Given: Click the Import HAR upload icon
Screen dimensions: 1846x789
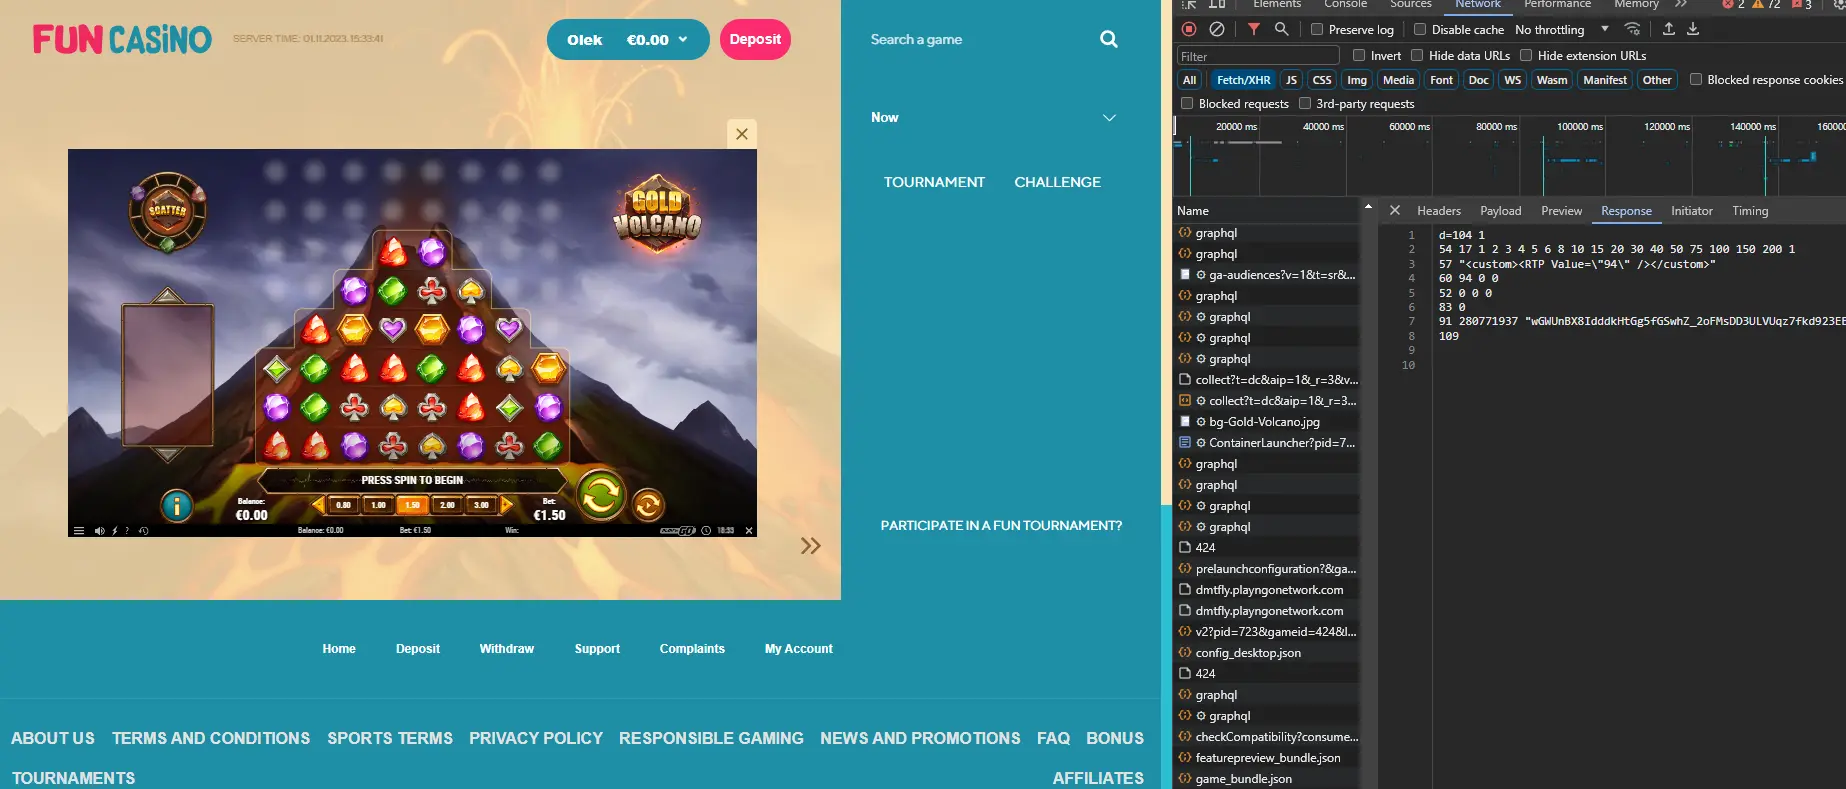Looking at the screenshot, I should coord(1668,29).
